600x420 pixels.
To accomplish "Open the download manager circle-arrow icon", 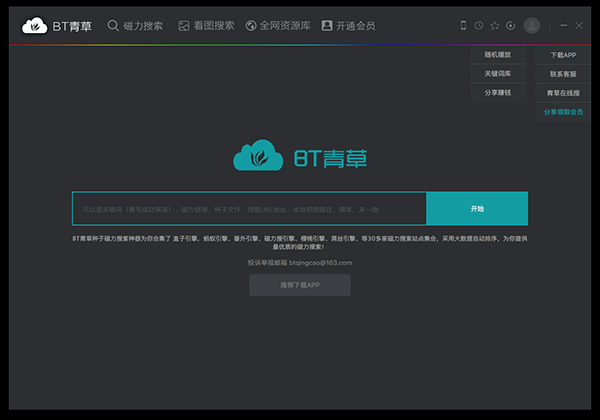I will coord(510,26).
